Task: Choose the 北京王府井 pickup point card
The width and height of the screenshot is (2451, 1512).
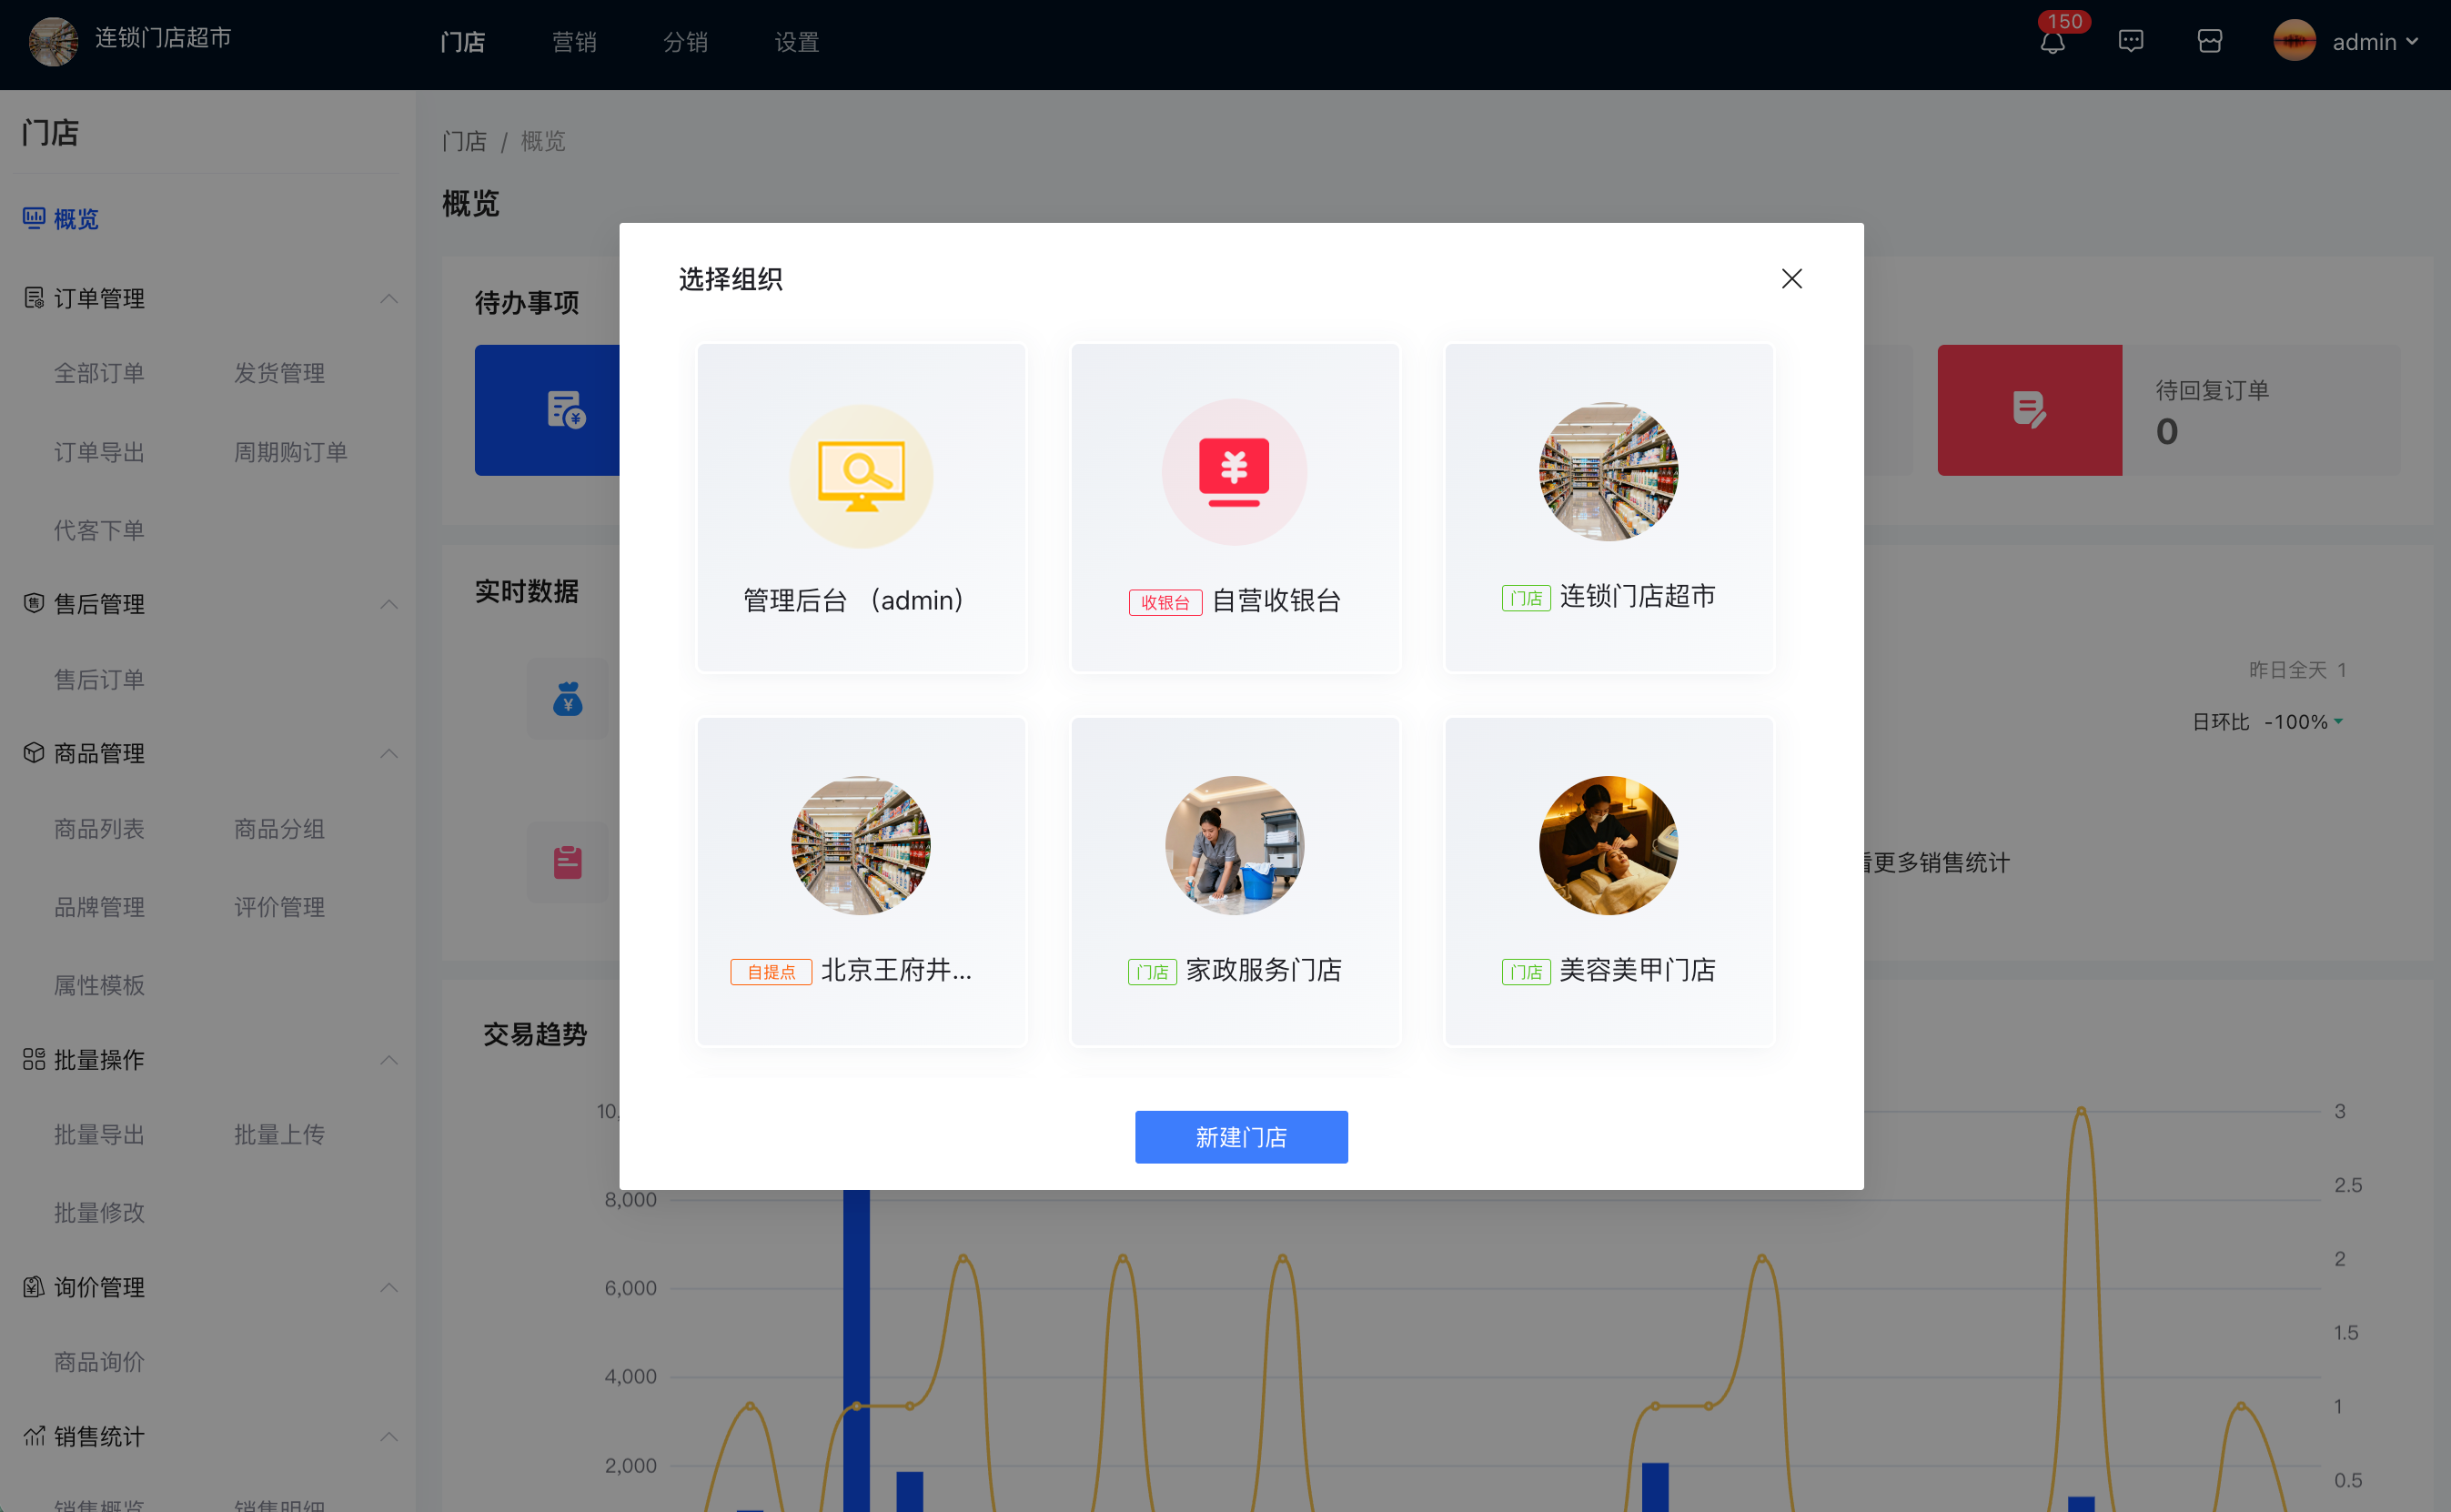Action: click(x=861, y=881)
